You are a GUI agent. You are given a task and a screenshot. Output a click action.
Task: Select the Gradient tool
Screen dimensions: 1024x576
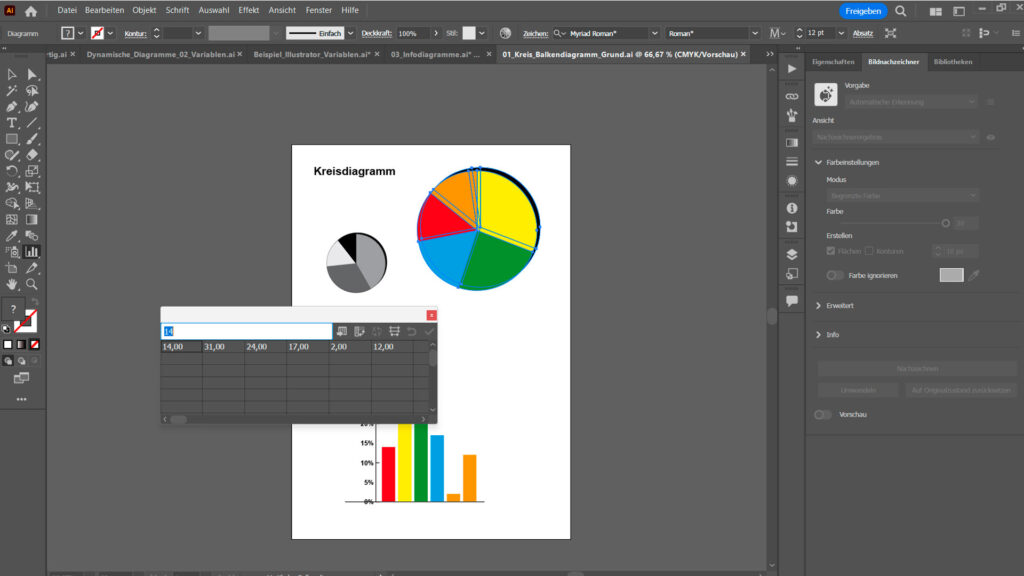click(x=32, y=219)
